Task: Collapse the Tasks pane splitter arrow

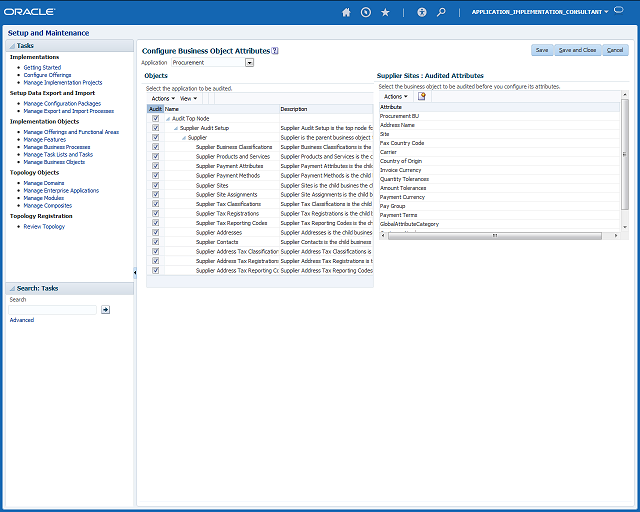Action: tap(135, 272)
